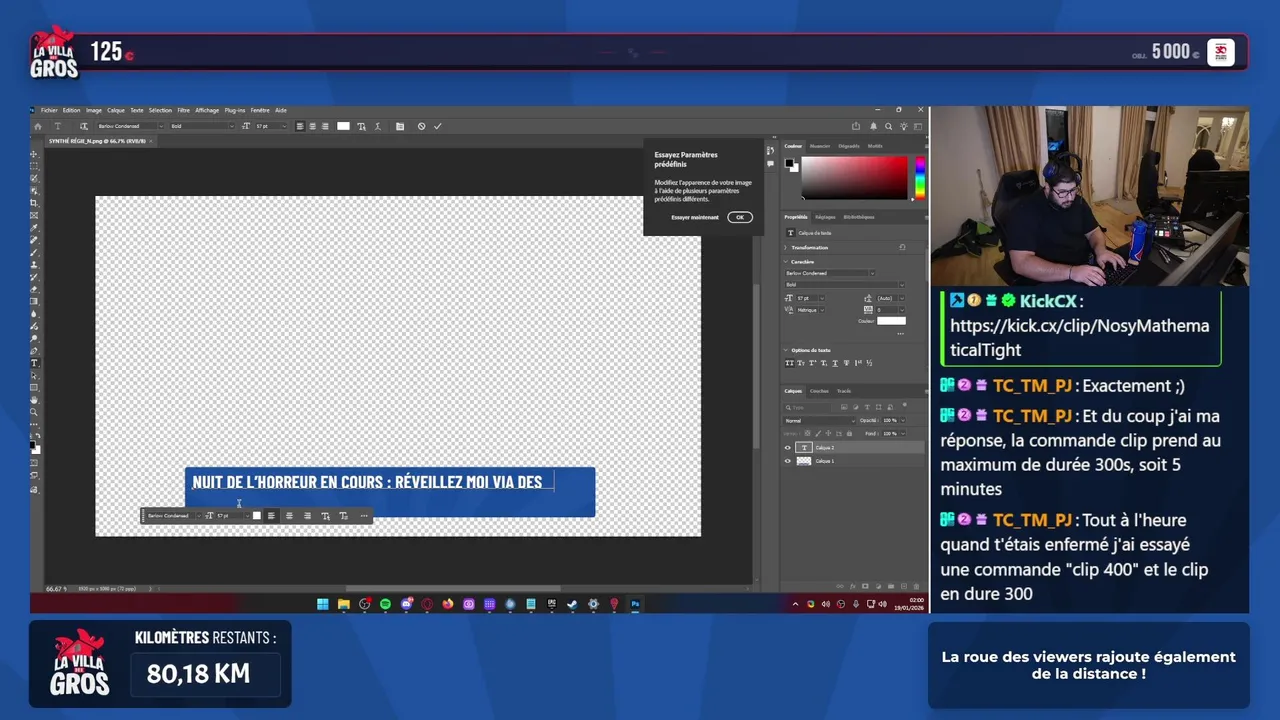Click the more options dots in Caractère section
This screenshot has height=720, width=1280.
pos(900,333)
